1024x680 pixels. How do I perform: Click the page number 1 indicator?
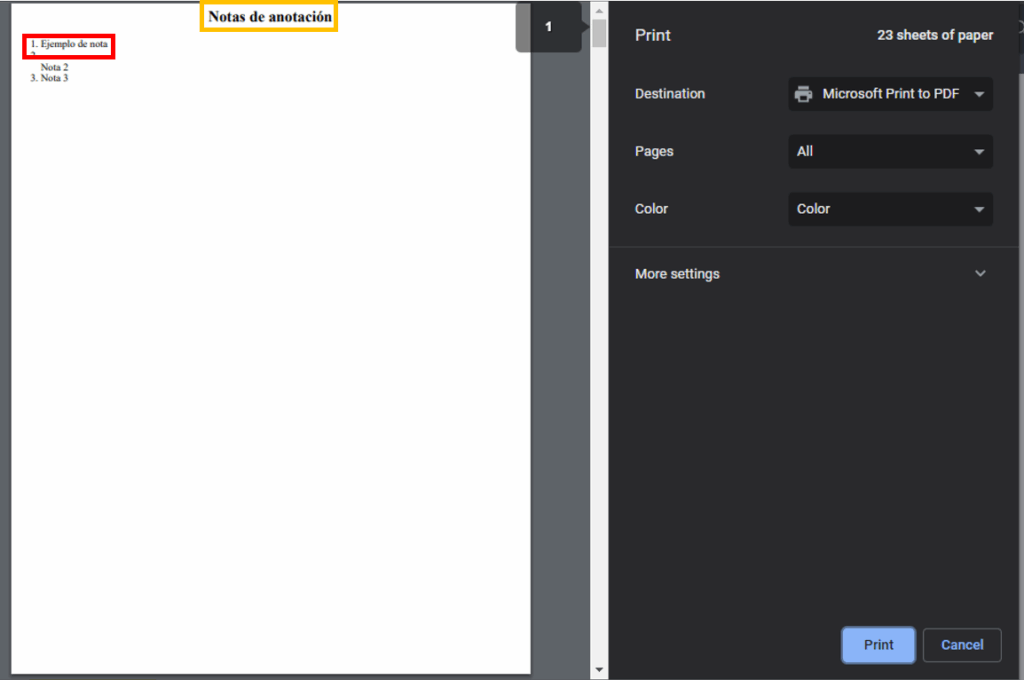548,27
